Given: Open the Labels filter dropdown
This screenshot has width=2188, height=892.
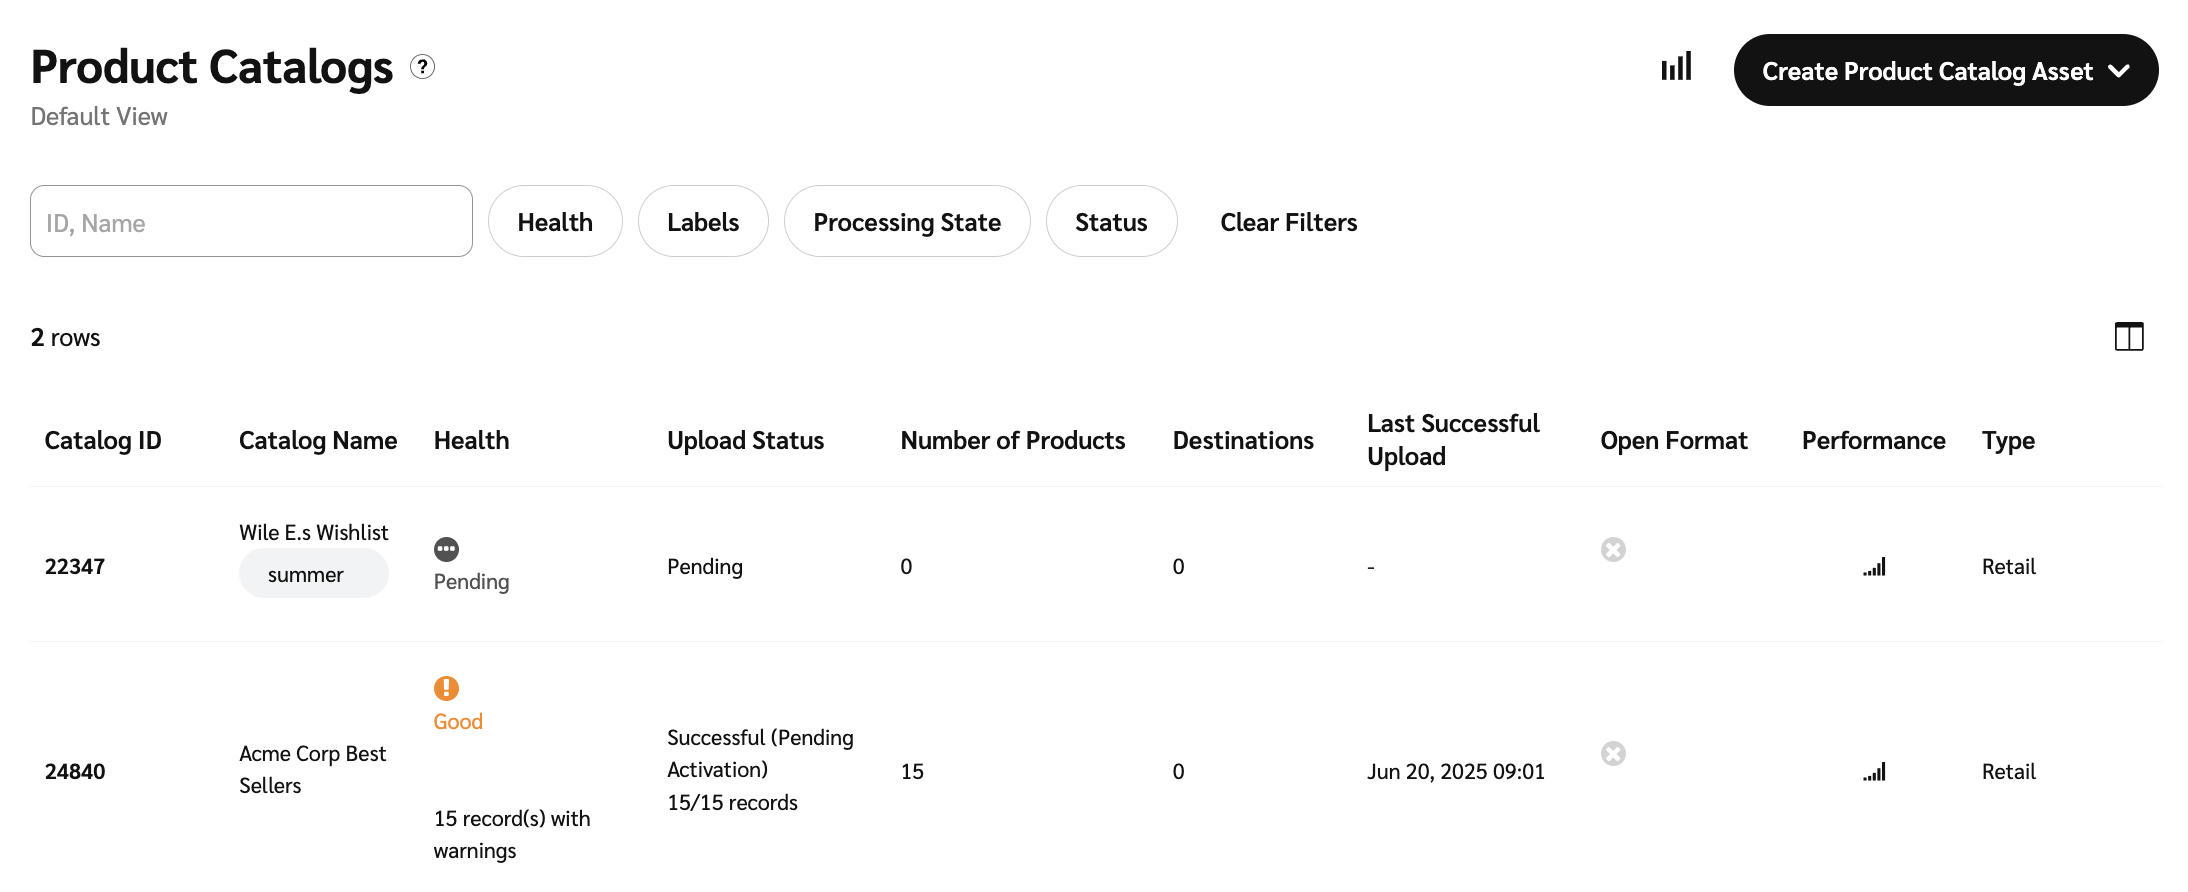Looking at the screenshot, I should tap(703, 222).
